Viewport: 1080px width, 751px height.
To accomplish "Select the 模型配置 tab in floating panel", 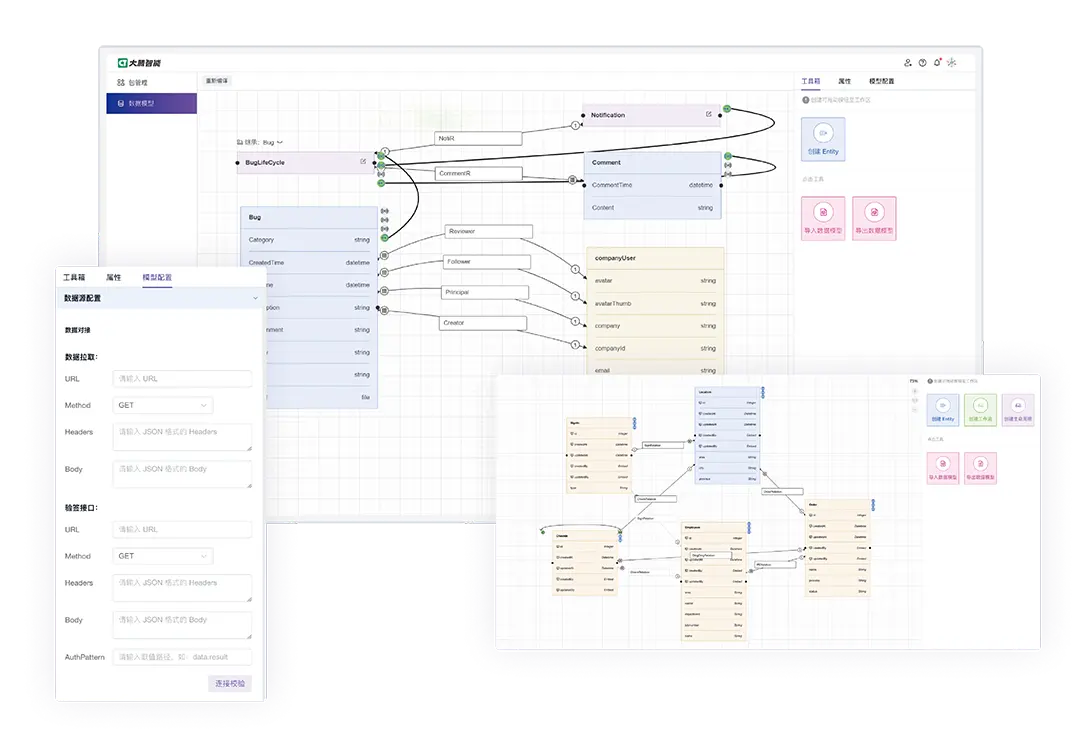I will pyautogui.click(x=157, y=277).
